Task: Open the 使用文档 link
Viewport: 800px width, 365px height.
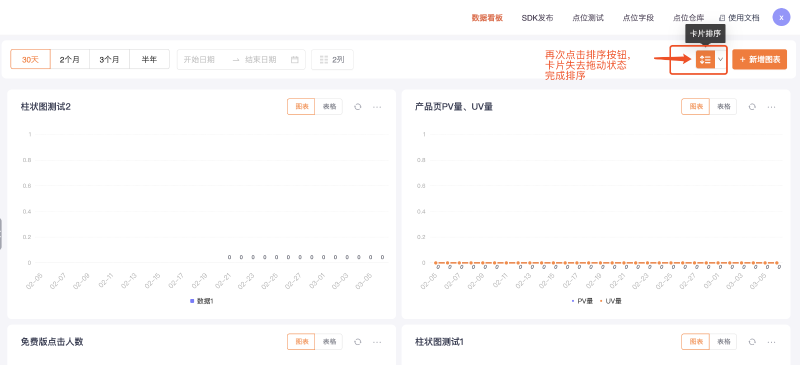Action: (x=739, y=18)
